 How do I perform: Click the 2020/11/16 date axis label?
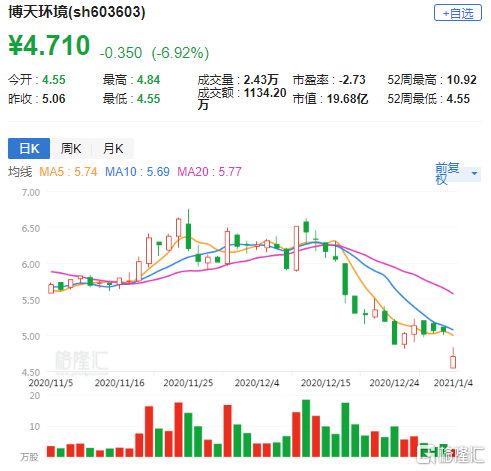point(119,383)
